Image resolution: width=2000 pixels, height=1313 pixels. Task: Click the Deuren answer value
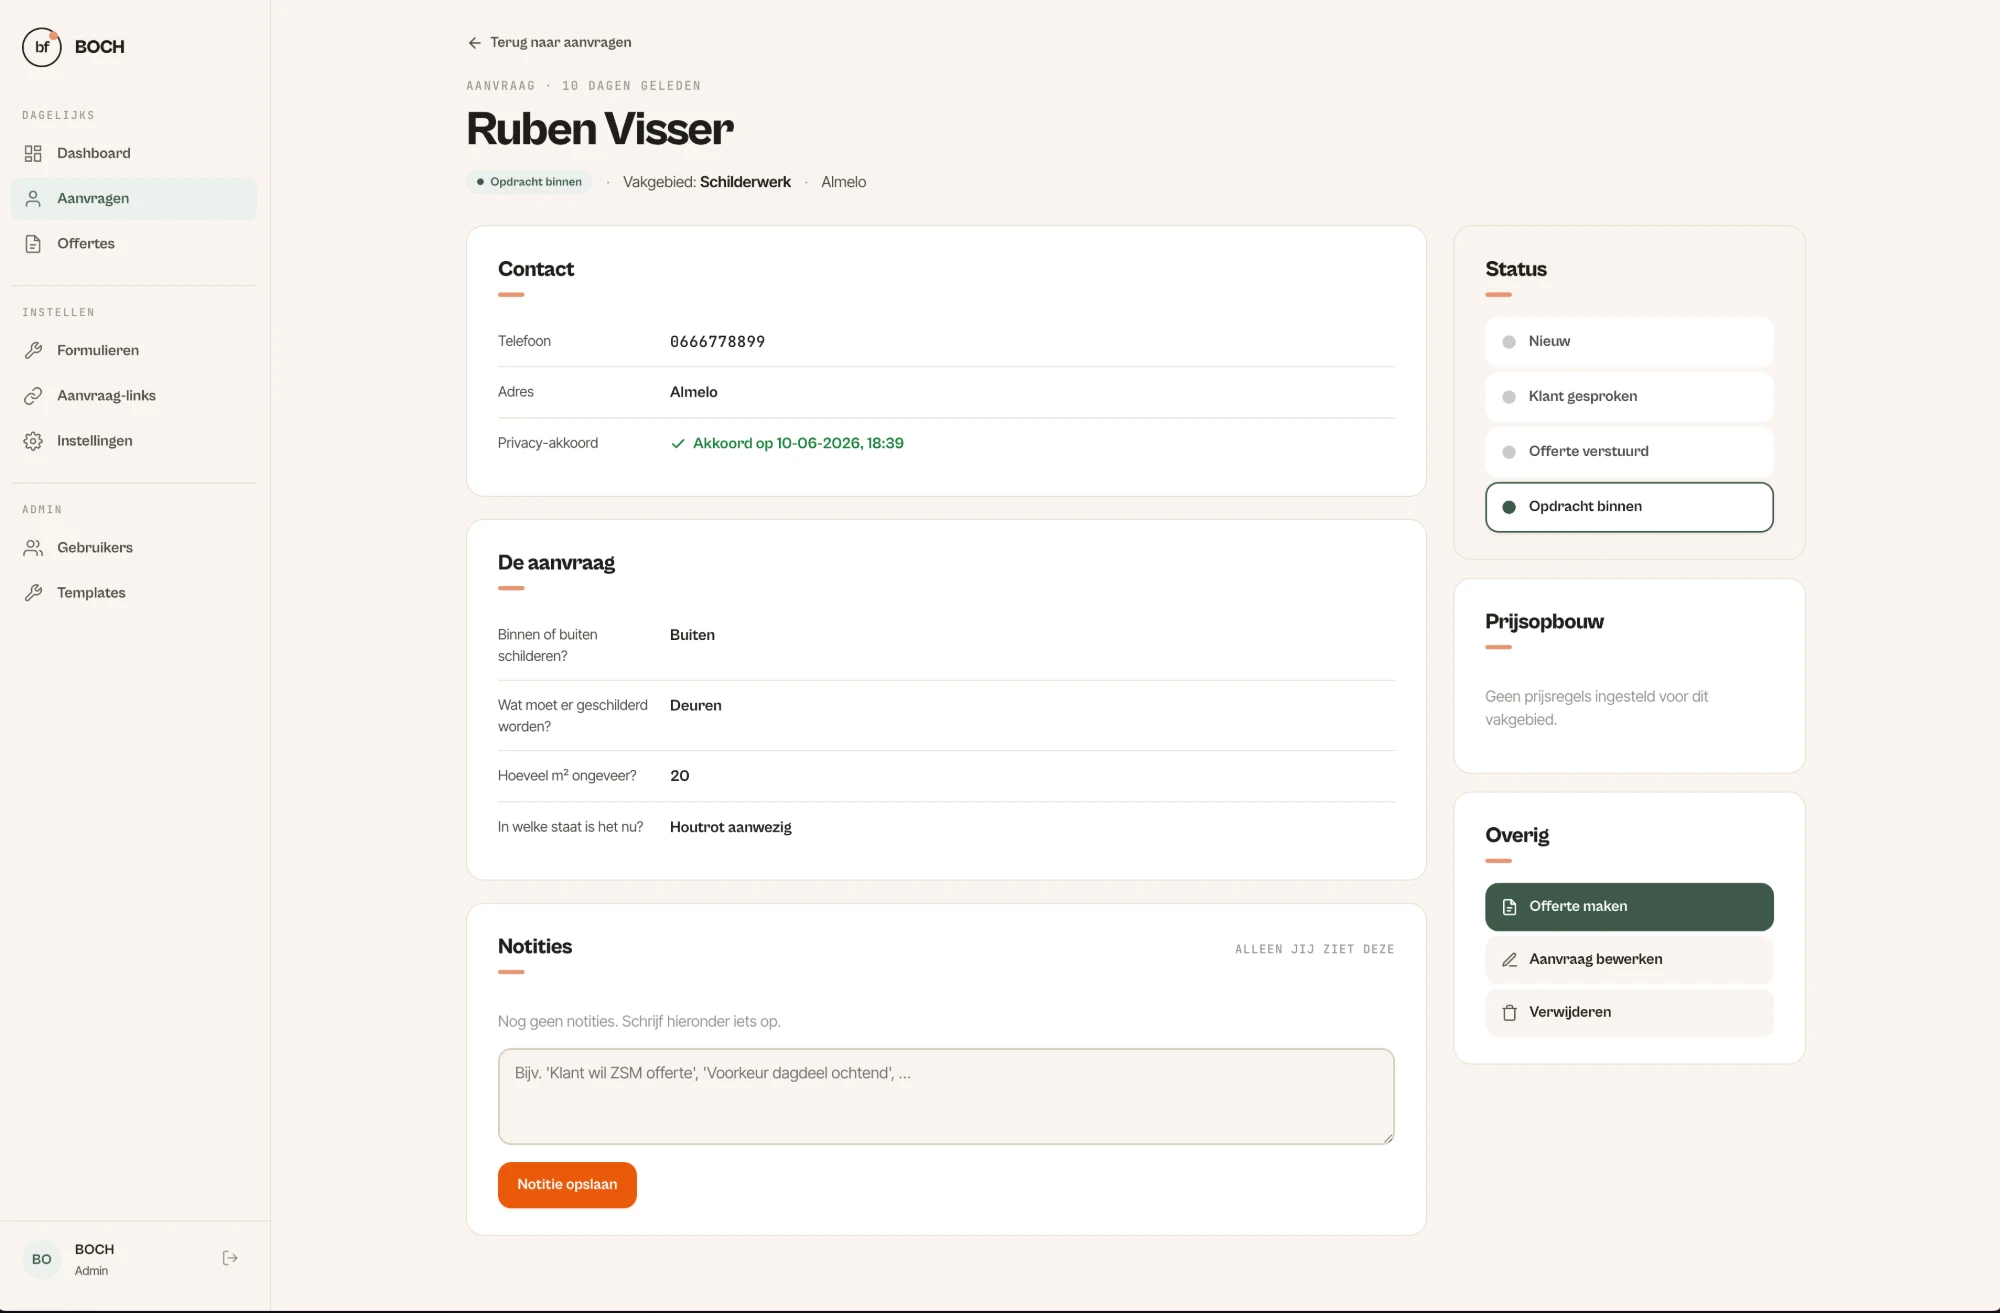point(696,705)
